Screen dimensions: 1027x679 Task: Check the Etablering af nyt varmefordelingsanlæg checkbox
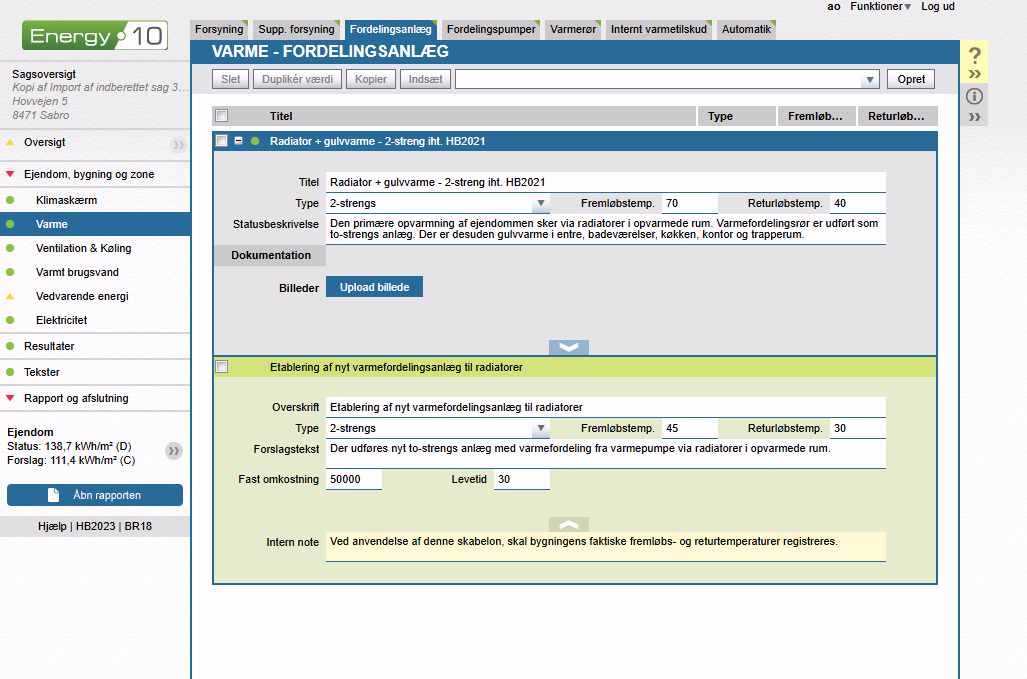click(222, 367)
